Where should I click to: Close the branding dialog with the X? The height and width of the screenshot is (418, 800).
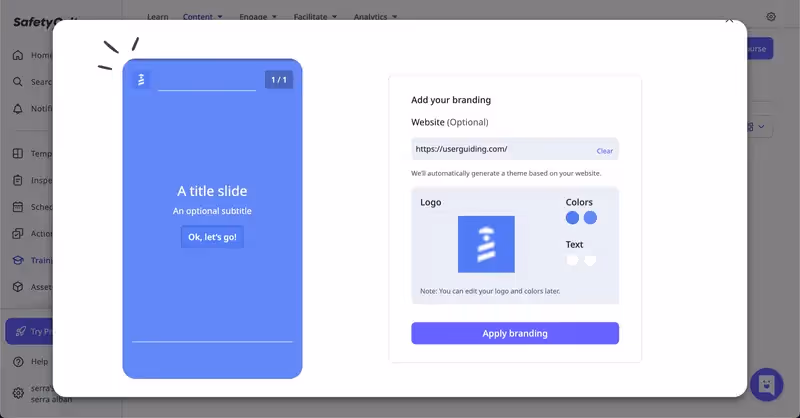tap(729, 21)
